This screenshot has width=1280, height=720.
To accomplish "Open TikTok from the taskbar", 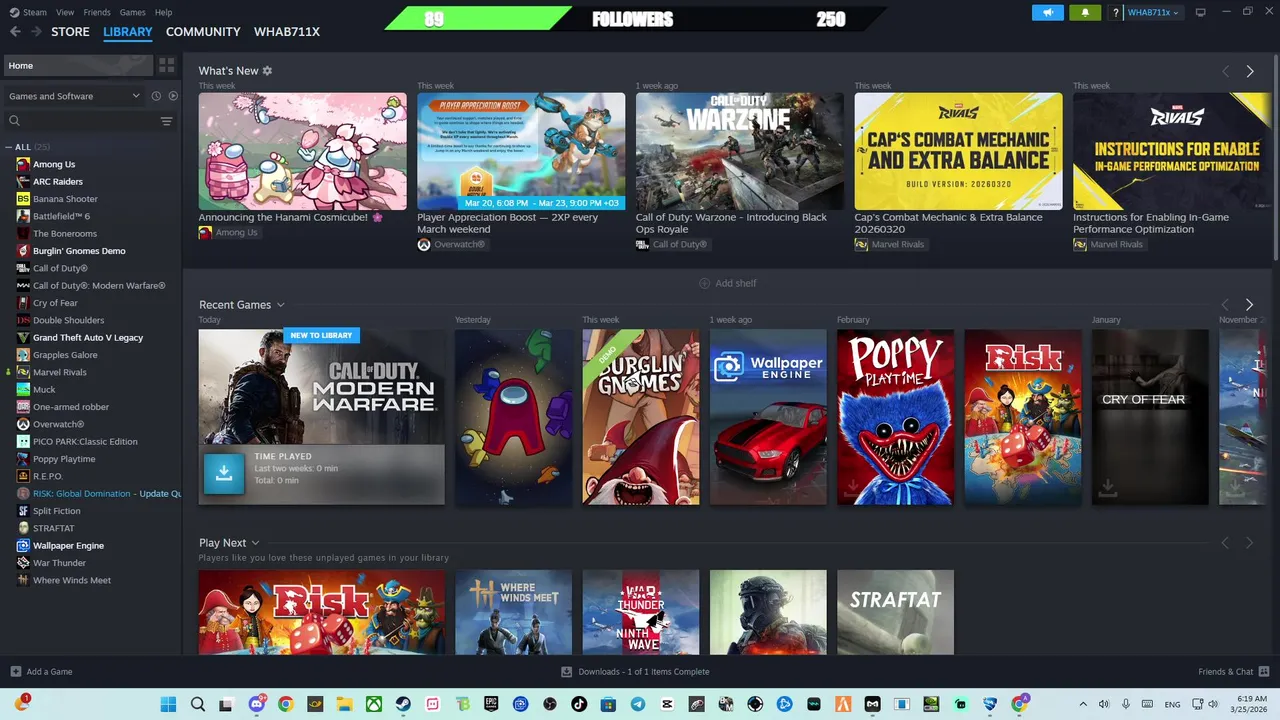I will click(579, 704).
